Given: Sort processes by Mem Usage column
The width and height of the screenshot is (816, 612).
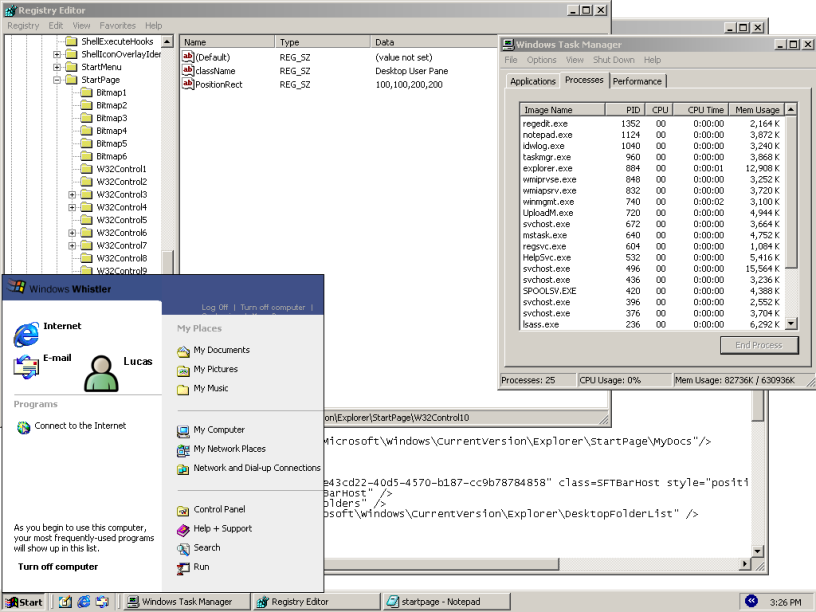Looking at the screenshot, I should (757, 110).
